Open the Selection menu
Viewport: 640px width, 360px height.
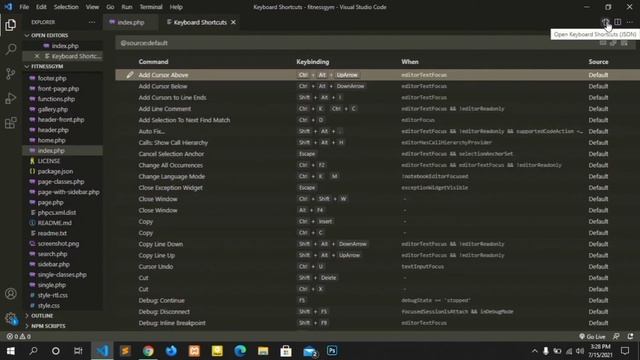click(66, 7)
